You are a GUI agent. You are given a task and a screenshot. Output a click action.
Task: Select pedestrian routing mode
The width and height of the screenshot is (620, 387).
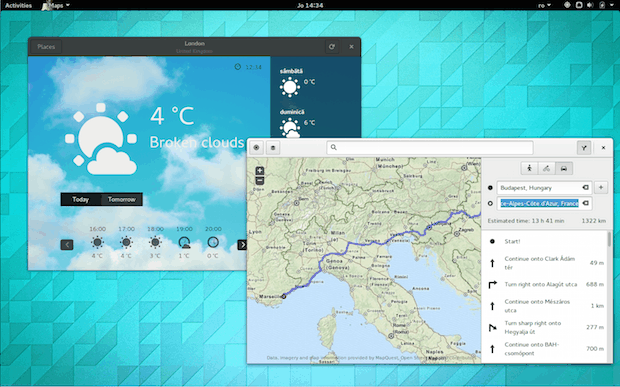(x=529, y=168)
